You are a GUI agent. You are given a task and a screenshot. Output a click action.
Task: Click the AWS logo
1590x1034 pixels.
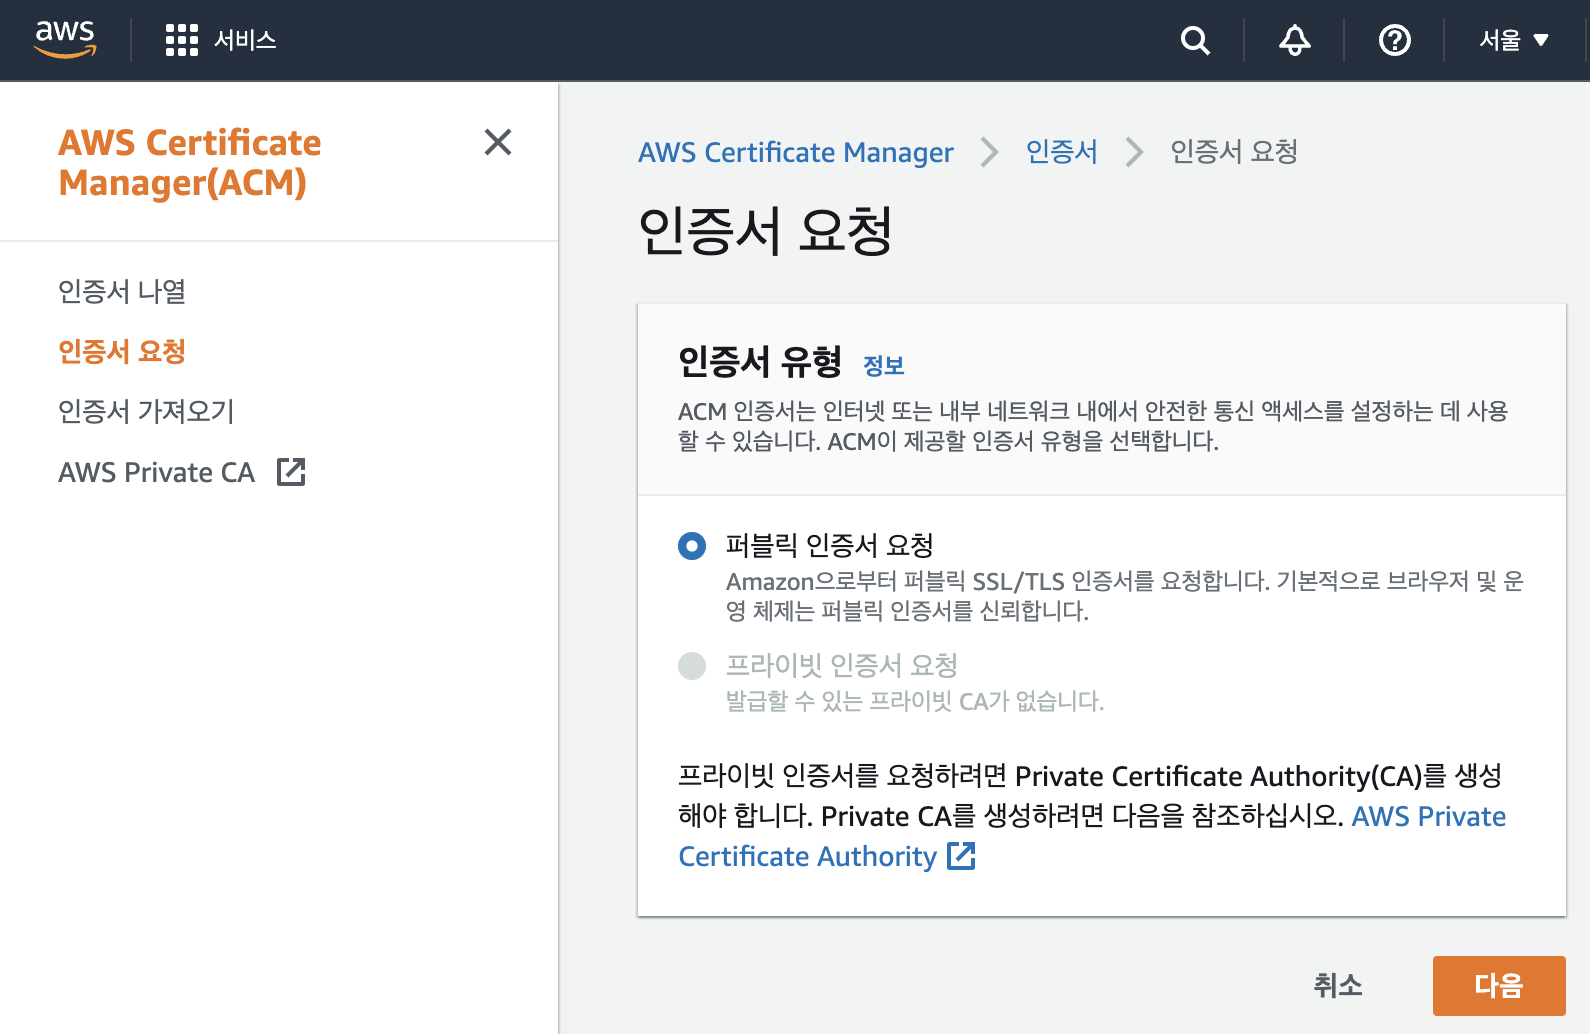[65, 39]
